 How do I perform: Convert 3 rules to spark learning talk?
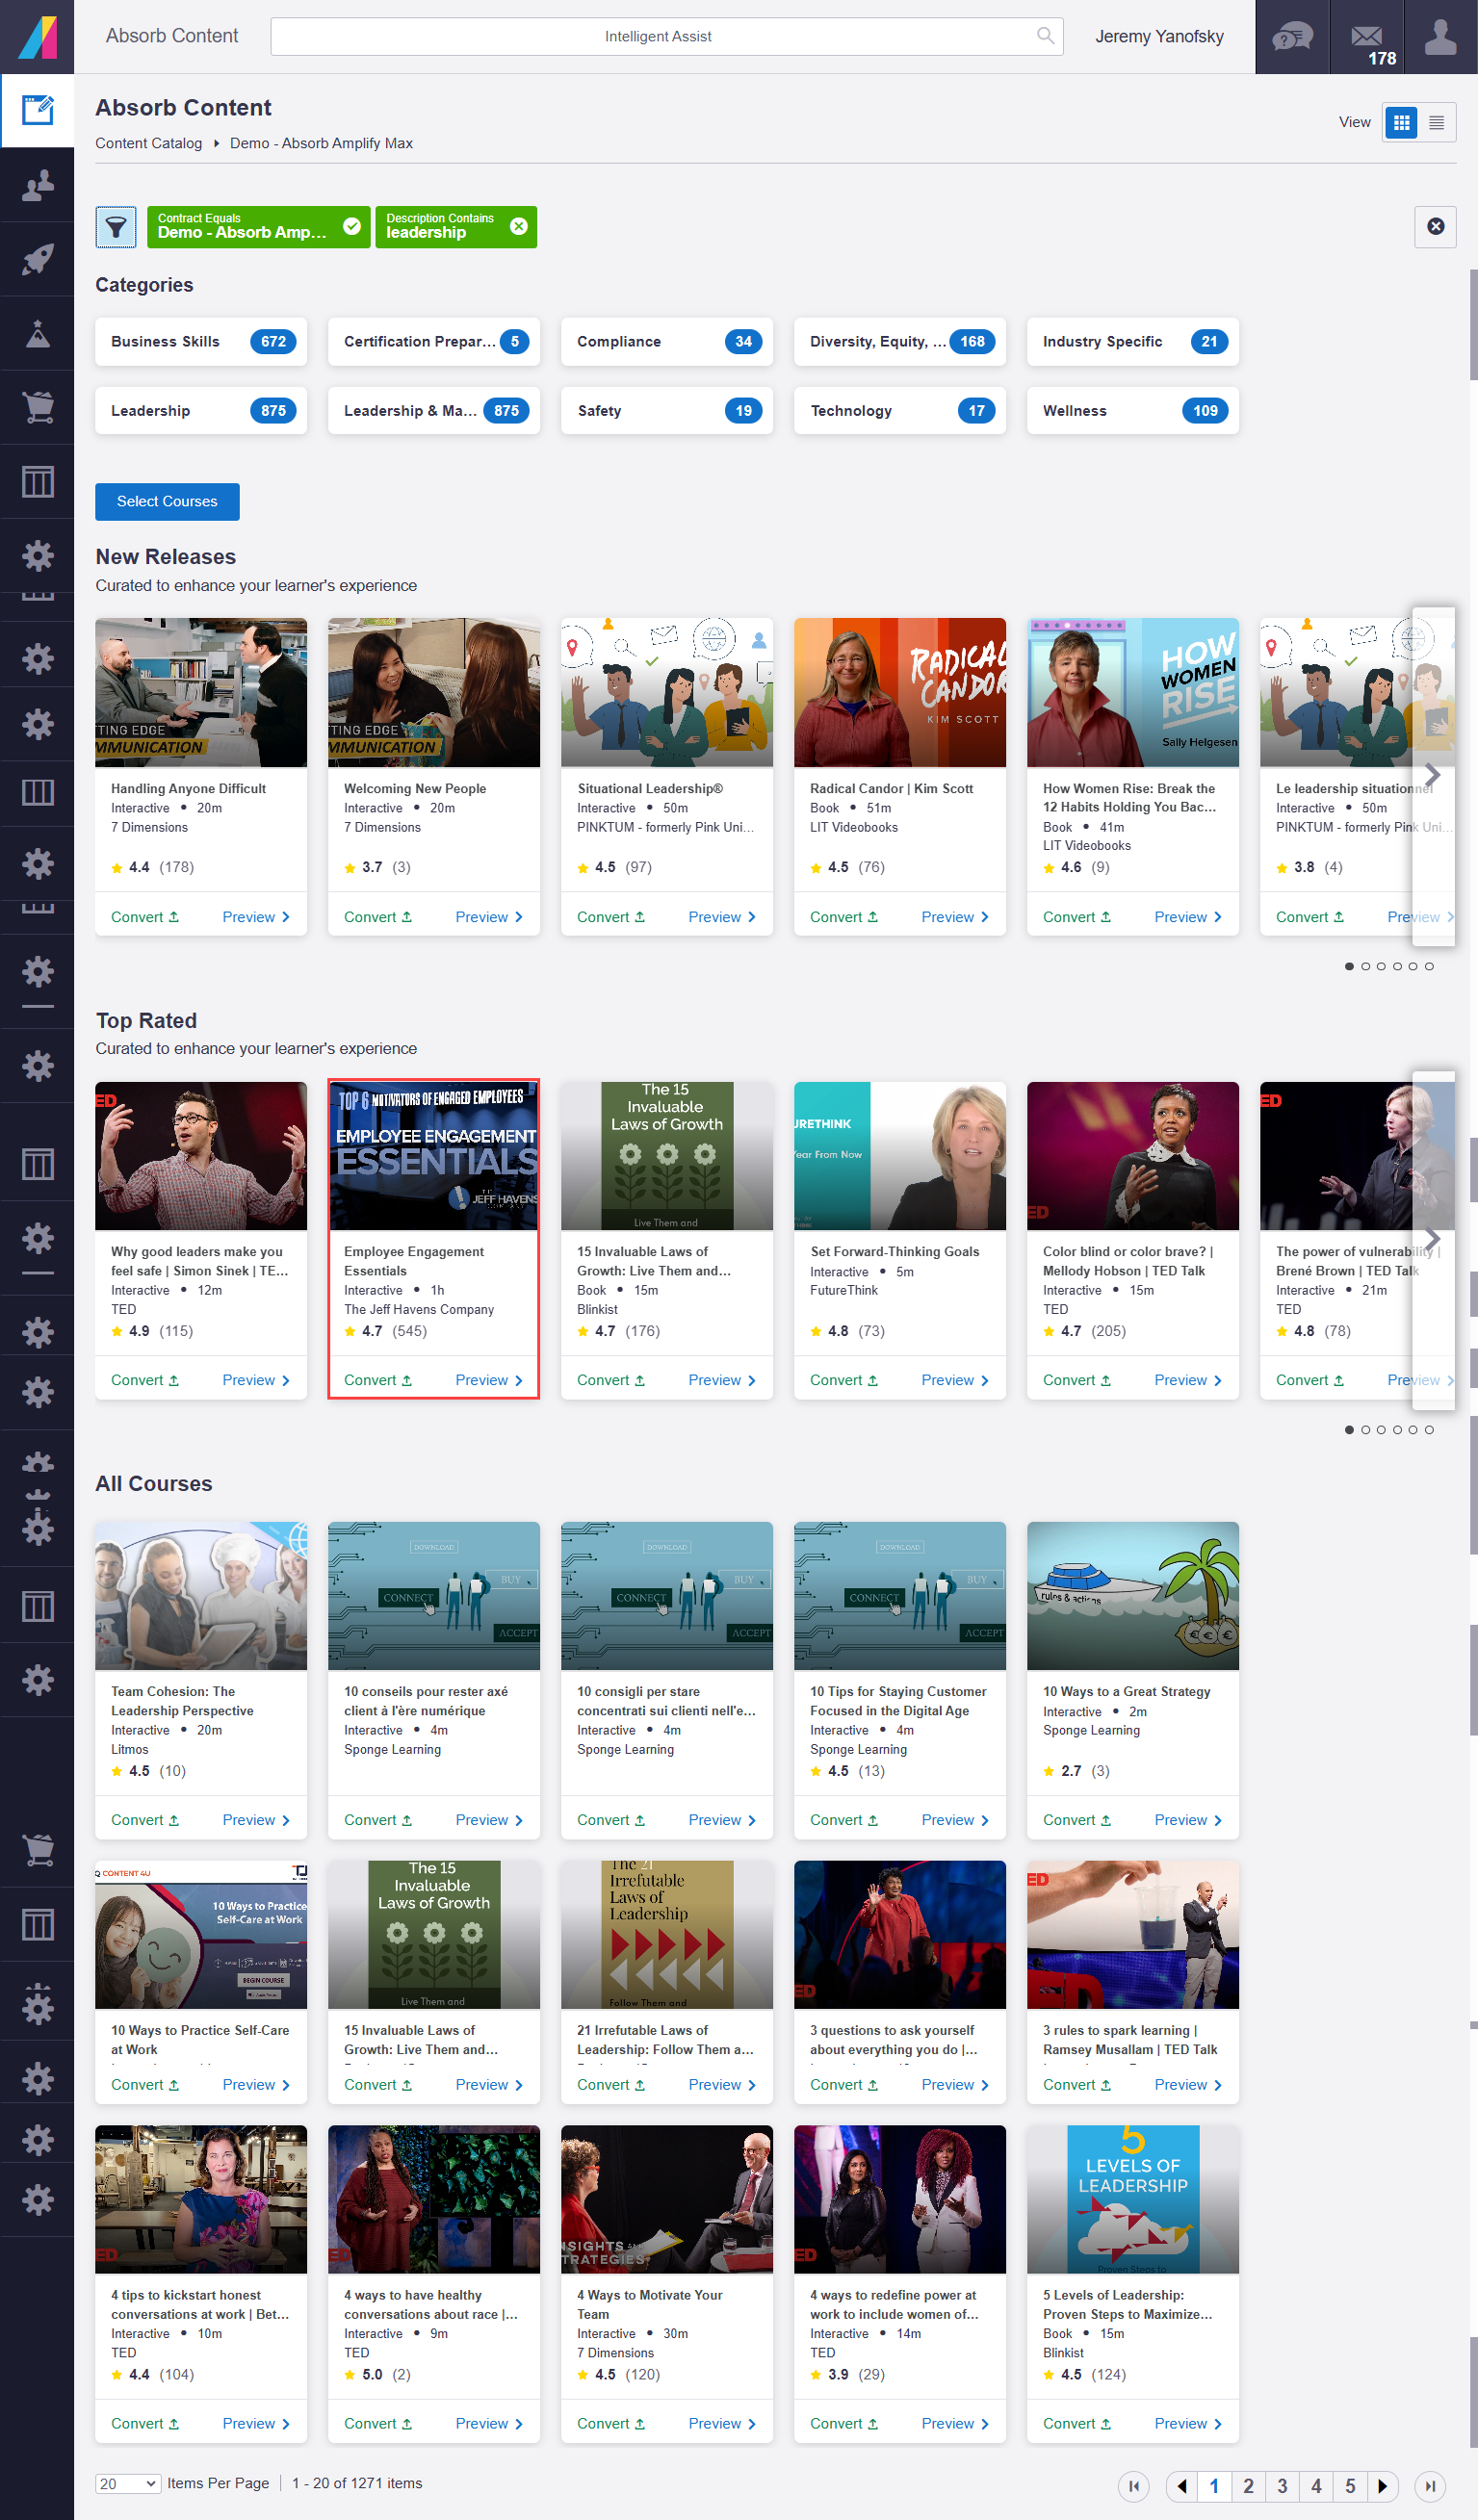(1077, 2085)
